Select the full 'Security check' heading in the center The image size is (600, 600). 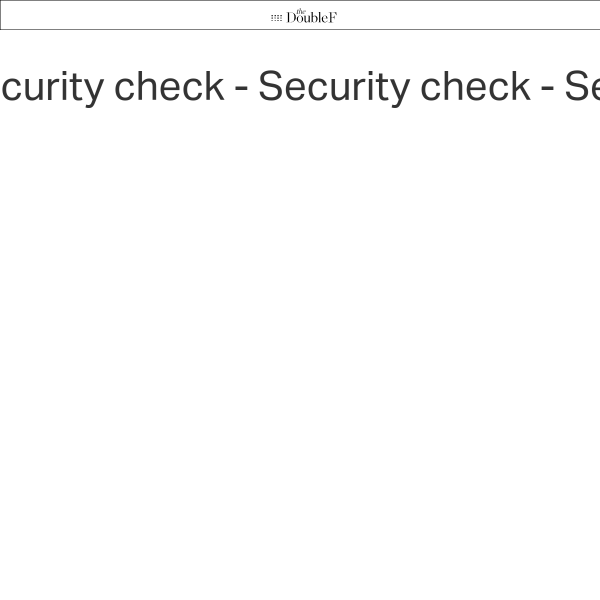coord(395,87)
